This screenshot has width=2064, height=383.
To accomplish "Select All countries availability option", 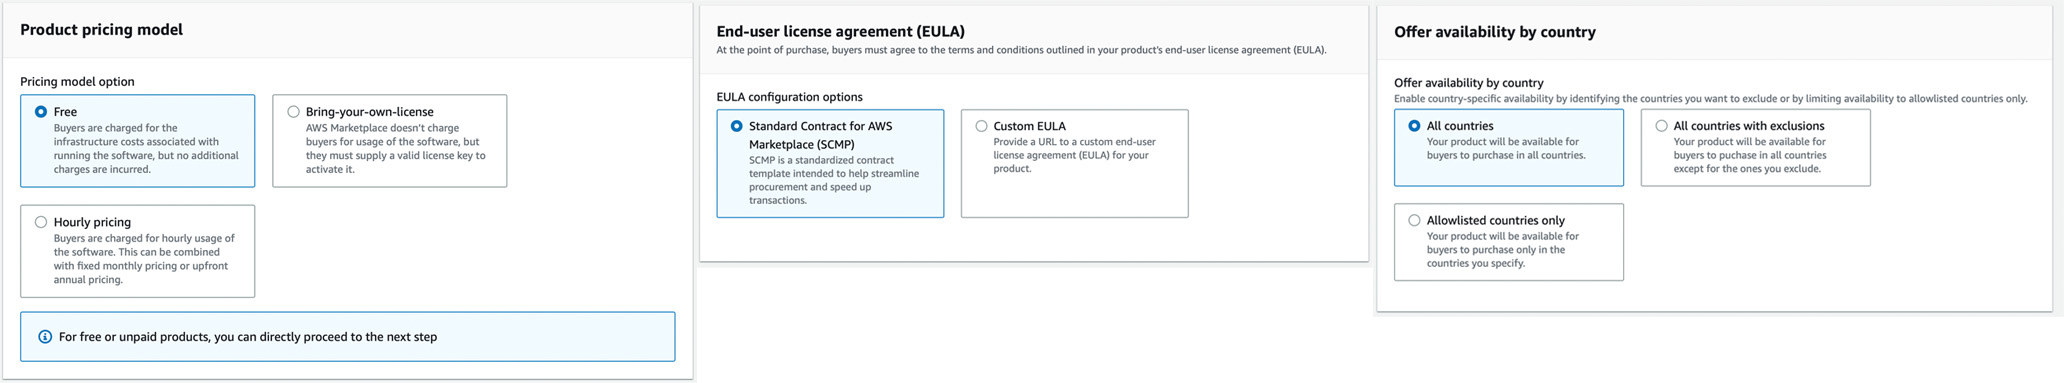I will (x=1414, y=126).
